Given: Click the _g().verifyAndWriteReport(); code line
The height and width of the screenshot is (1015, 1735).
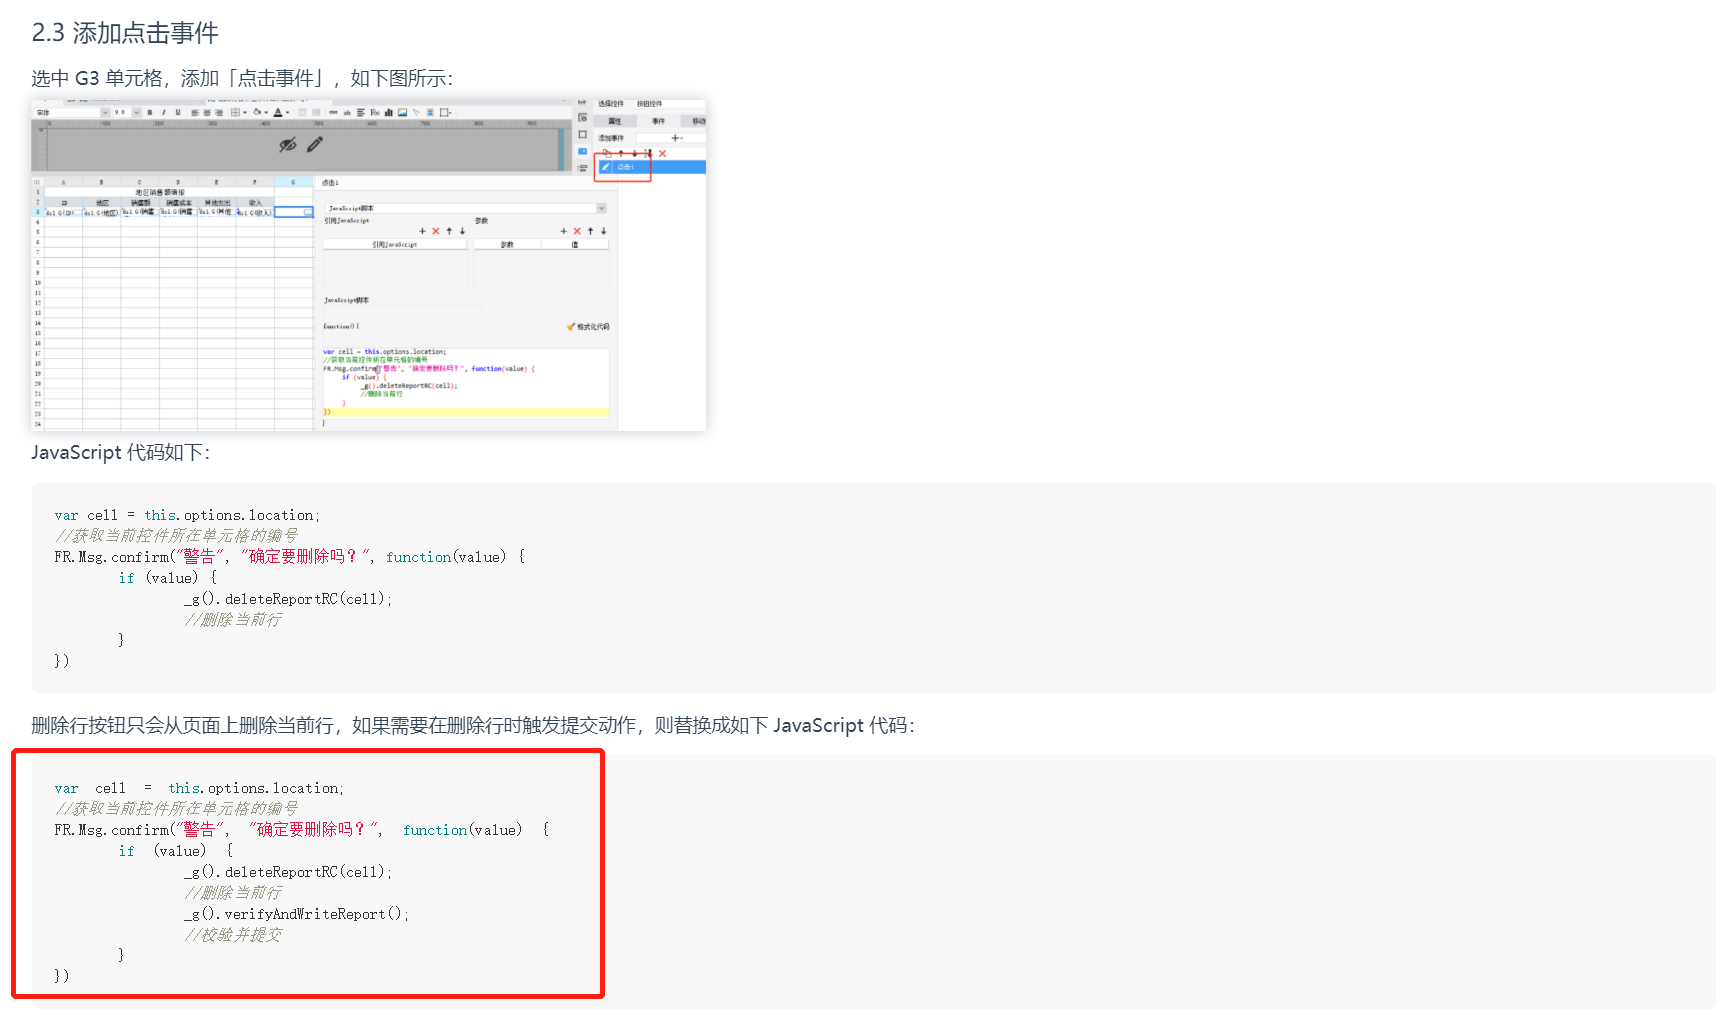Looking at the screenshot, I should point(296,914).
